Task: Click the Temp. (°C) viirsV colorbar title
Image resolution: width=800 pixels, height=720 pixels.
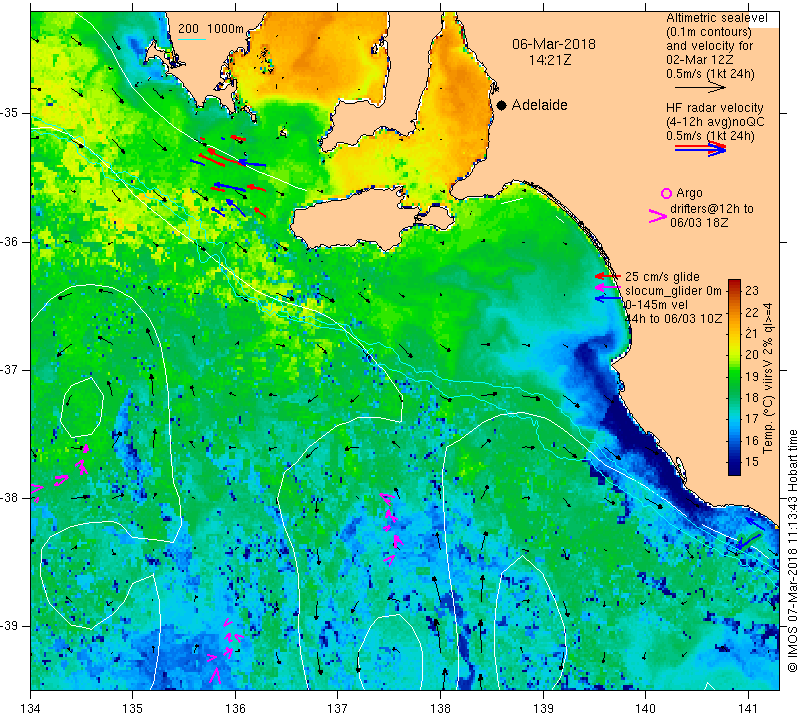Action: click(x=768, y=378)
